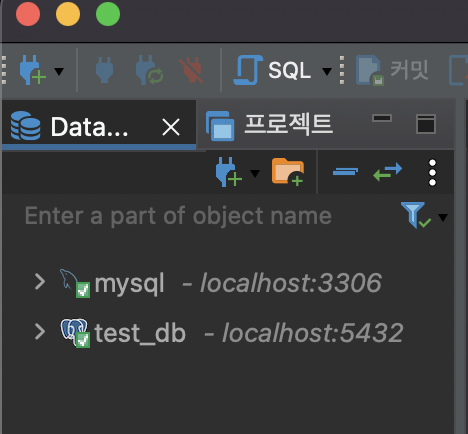Click the blue Collapse All icon
Image resolution: width=468 pixels, height=434 pixels.
coord(345,172)
